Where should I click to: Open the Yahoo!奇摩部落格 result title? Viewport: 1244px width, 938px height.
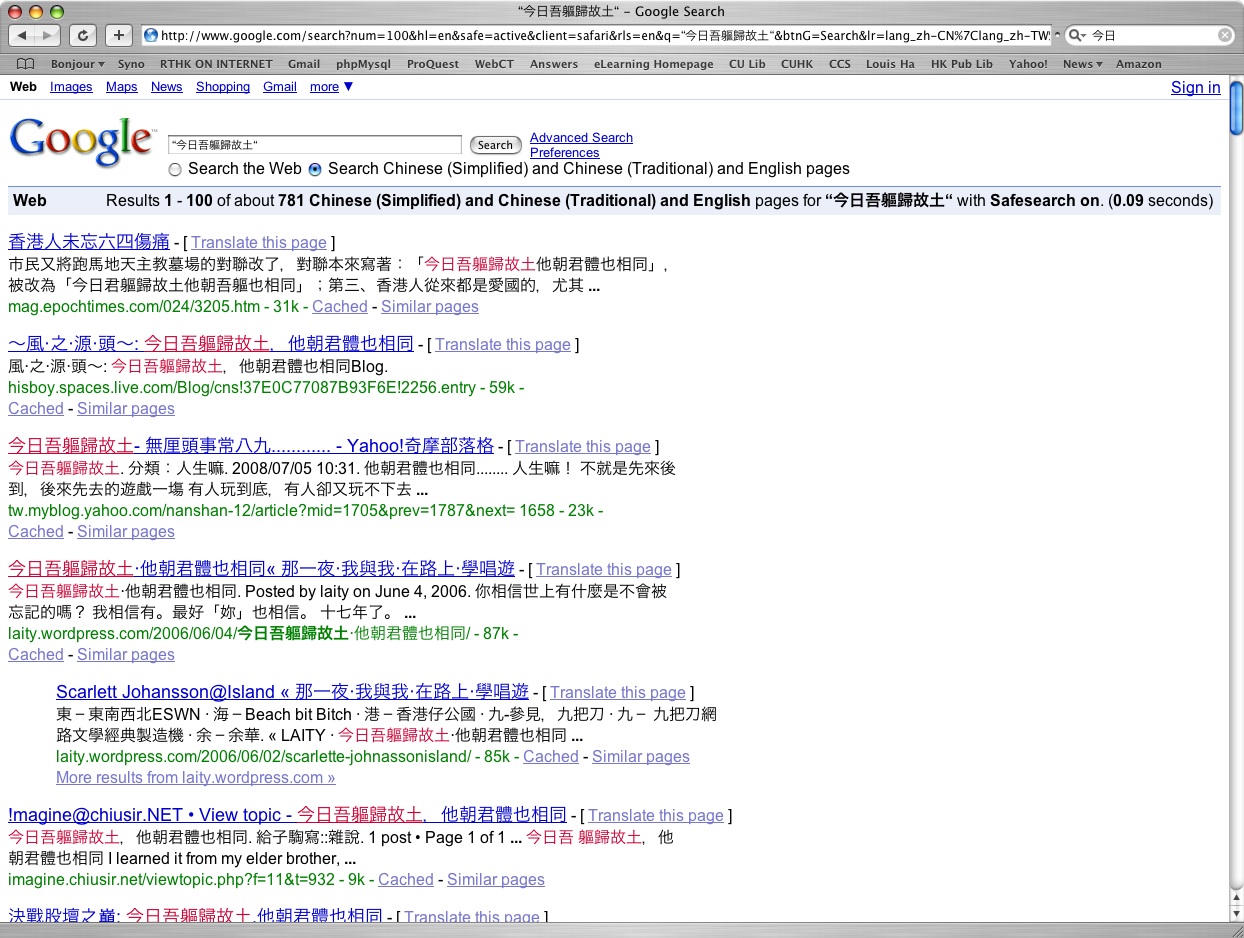[x=251, y=446]
